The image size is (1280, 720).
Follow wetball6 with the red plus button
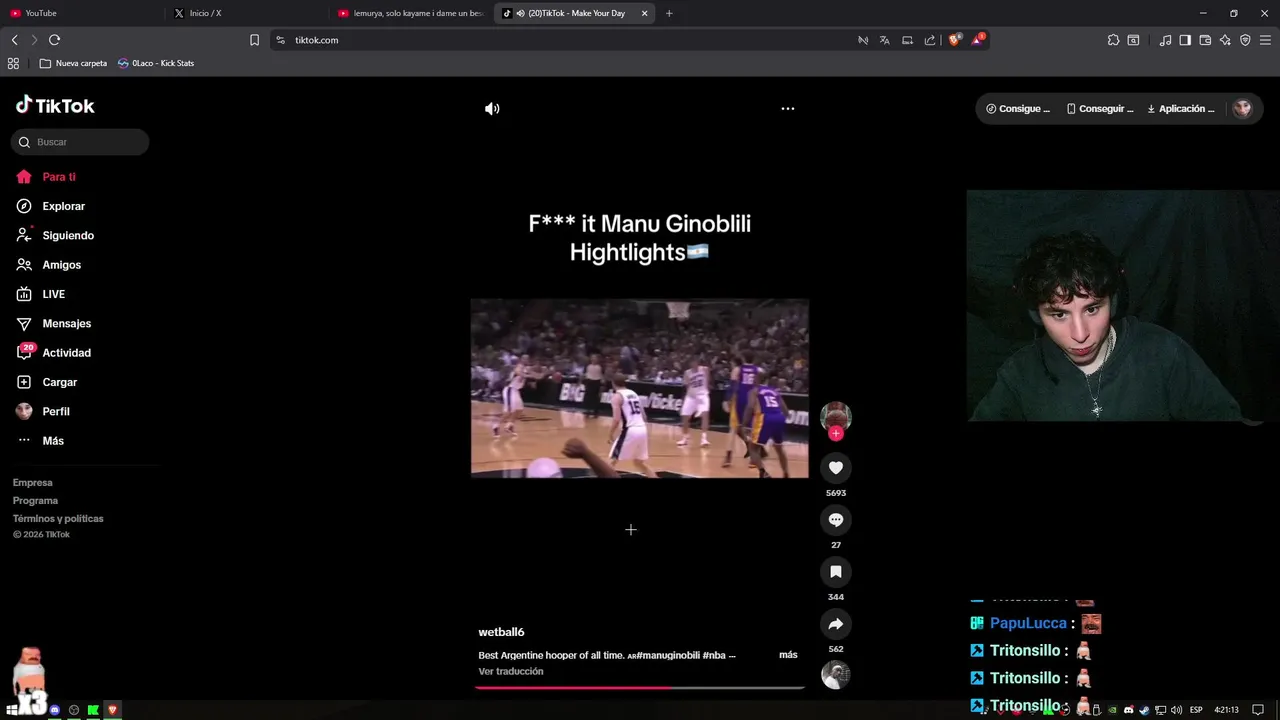coord(836,433)
